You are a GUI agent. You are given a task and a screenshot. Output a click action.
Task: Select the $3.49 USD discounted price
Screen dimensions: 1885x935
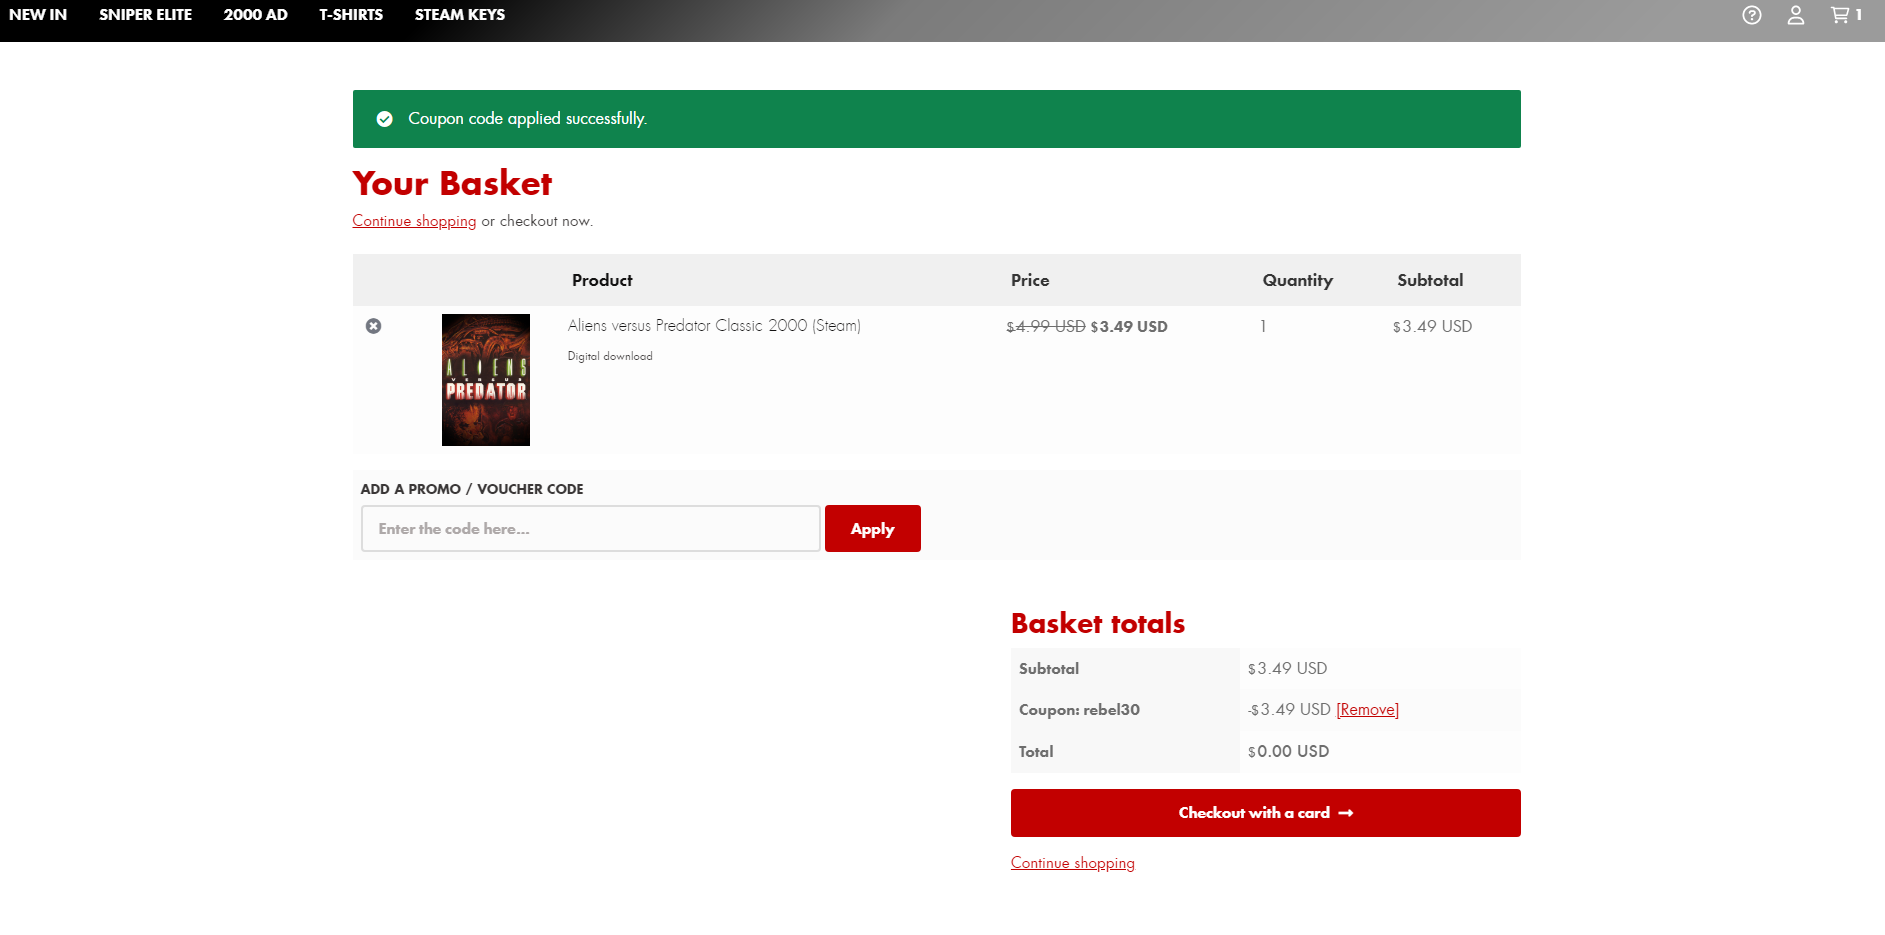point(1129,327)
